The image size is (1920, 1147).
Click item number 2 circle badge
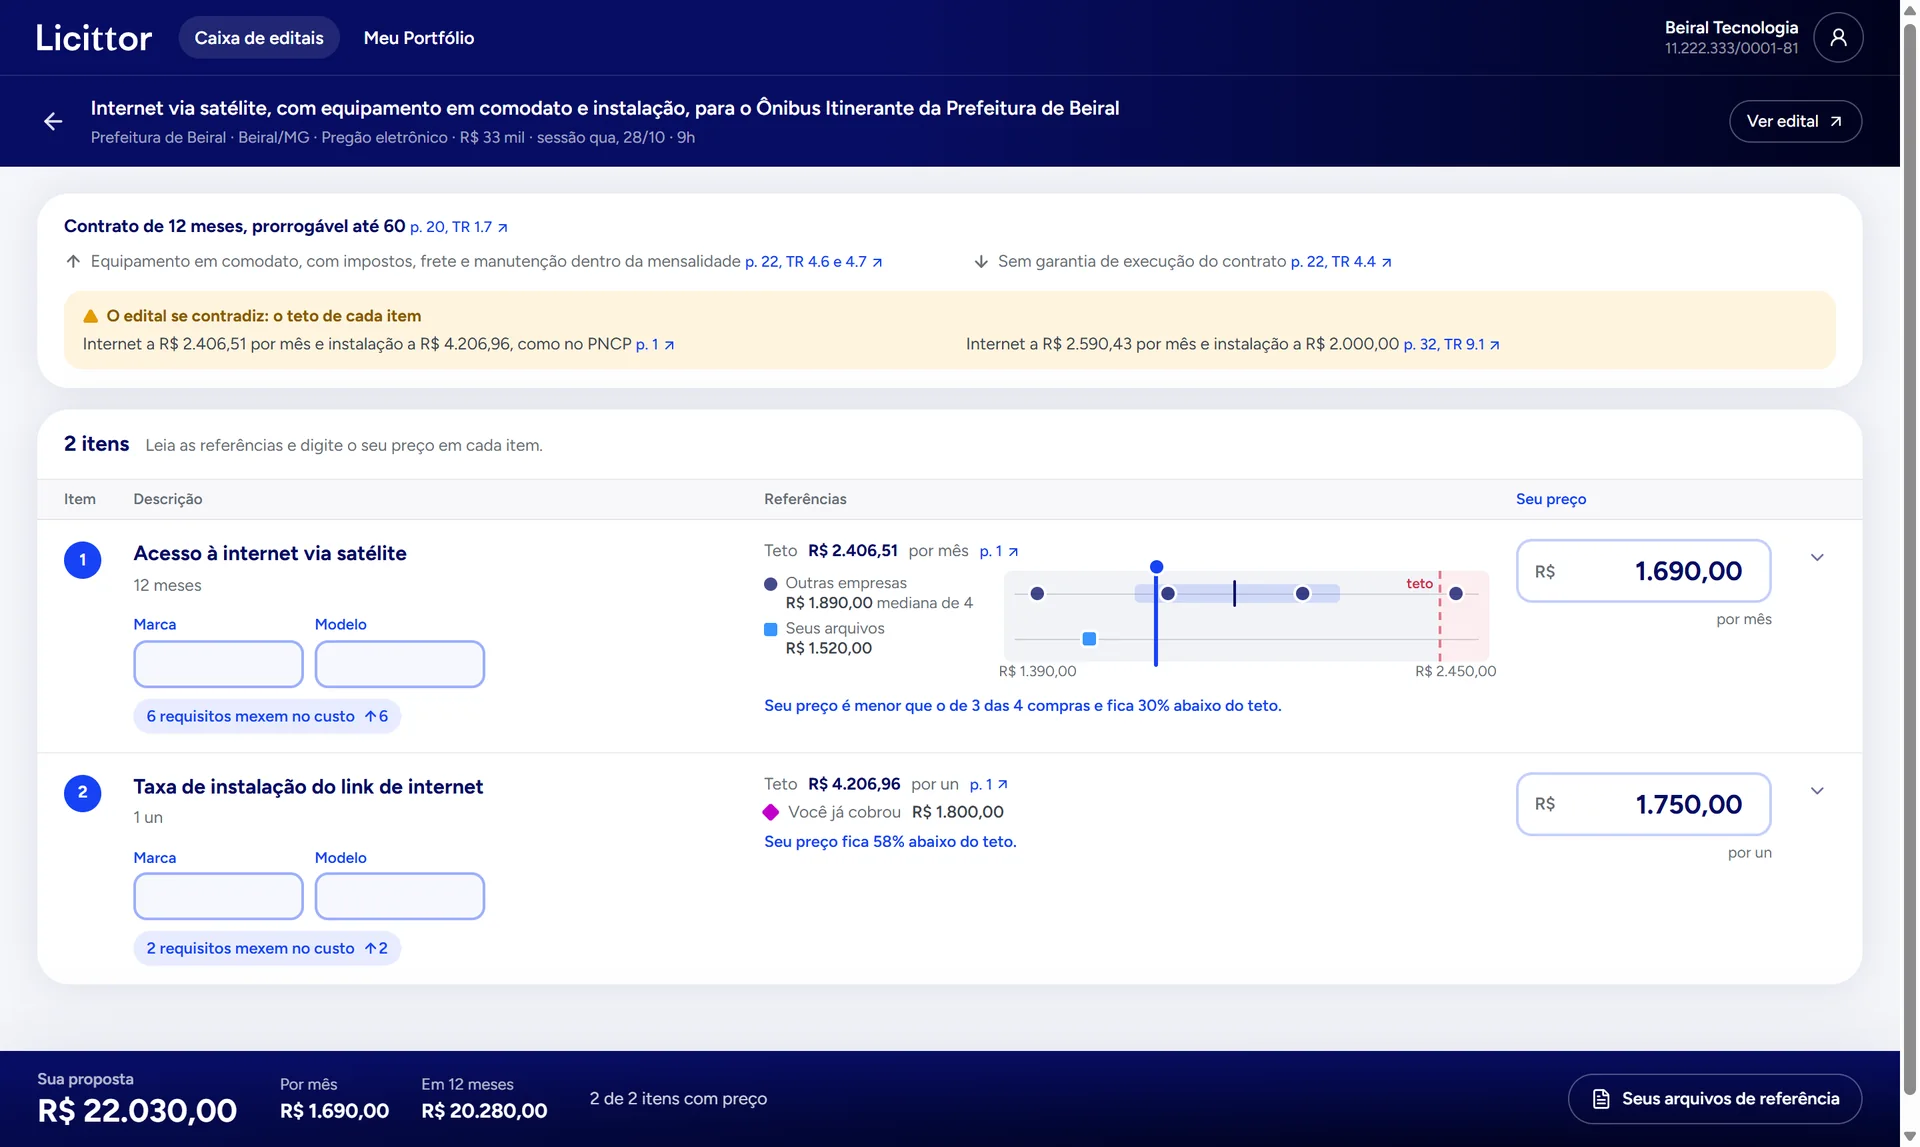pos(82,793)
